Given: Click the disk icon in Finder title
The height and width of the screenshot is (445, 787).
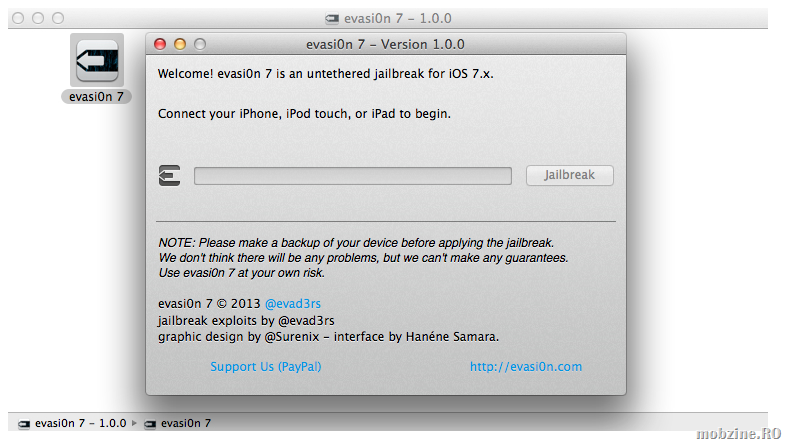Looking at the screenshot, I should [x=332, y=18].
